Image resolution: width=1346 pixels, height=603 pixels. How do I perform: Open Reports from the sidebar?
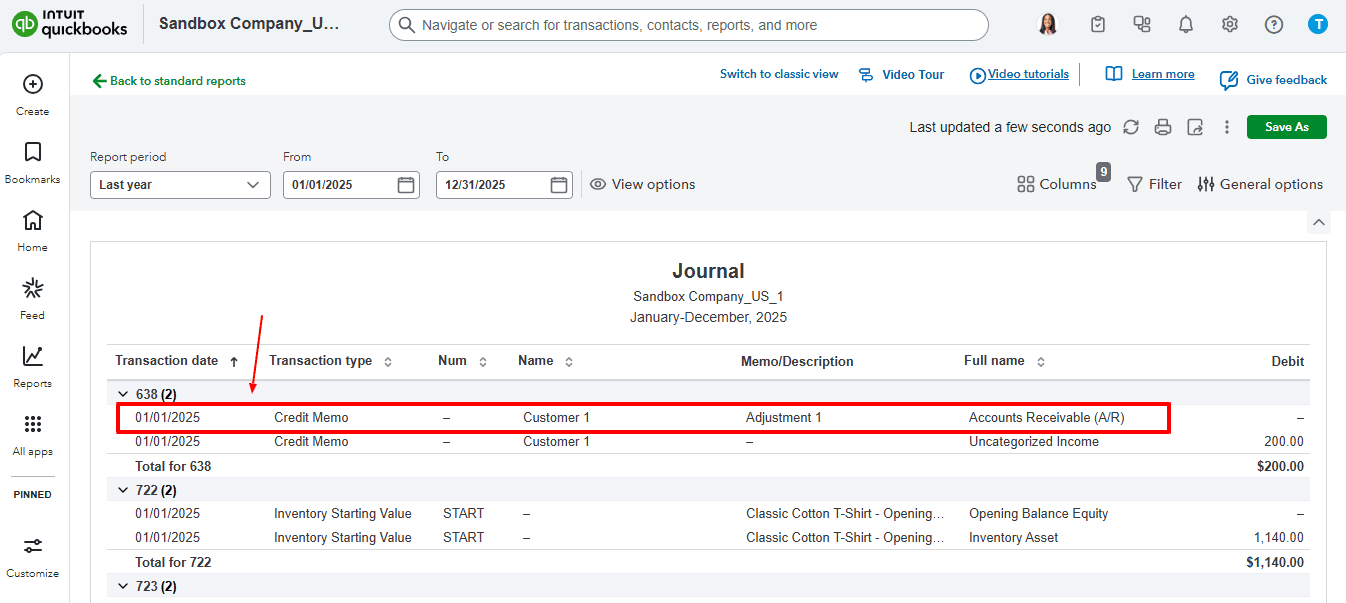pyautogui.click(x=32, y=366)
